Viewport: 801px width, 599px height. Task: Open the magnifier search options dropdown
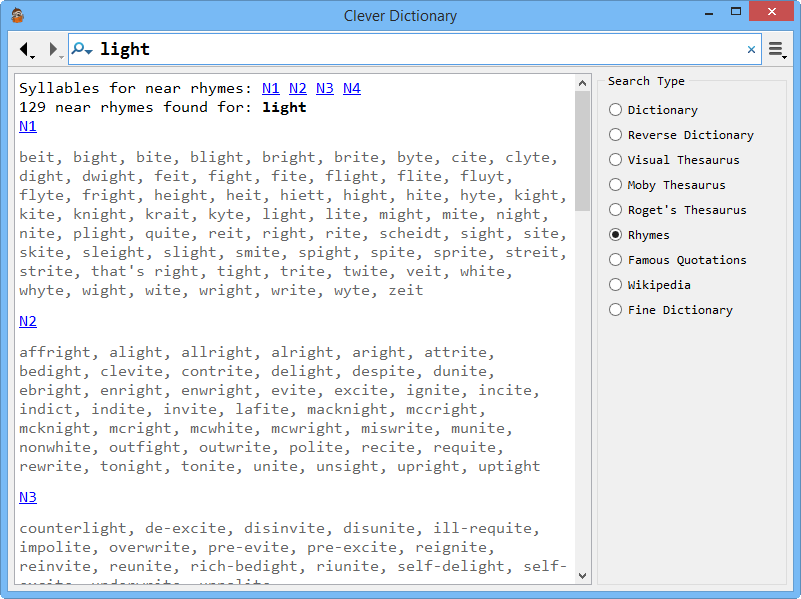click(x=82, y=49)
